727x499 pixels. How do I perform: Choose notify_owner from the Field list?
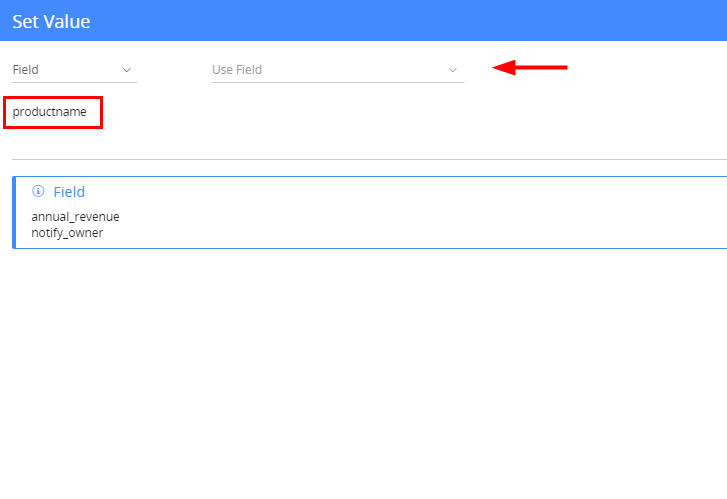[x=67, y=233]
